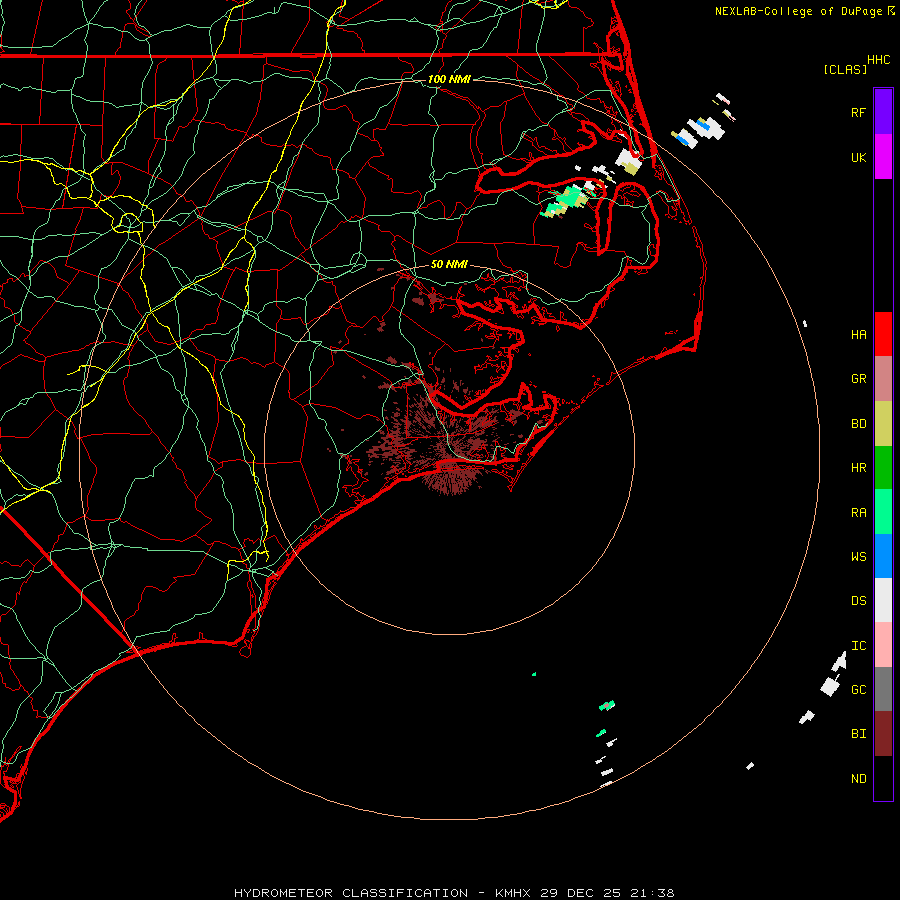Click the IC legend label

[x=858, y=646]
